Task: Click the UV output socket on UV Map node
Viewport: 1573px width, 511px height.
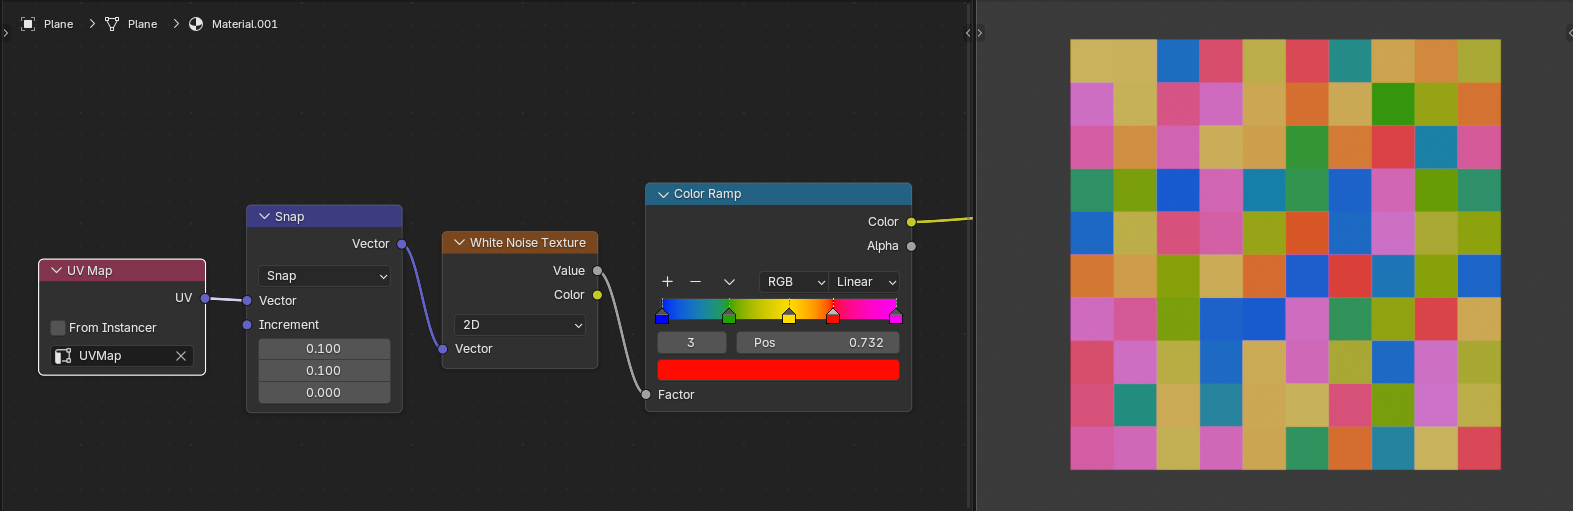Action: click(205, 298)
